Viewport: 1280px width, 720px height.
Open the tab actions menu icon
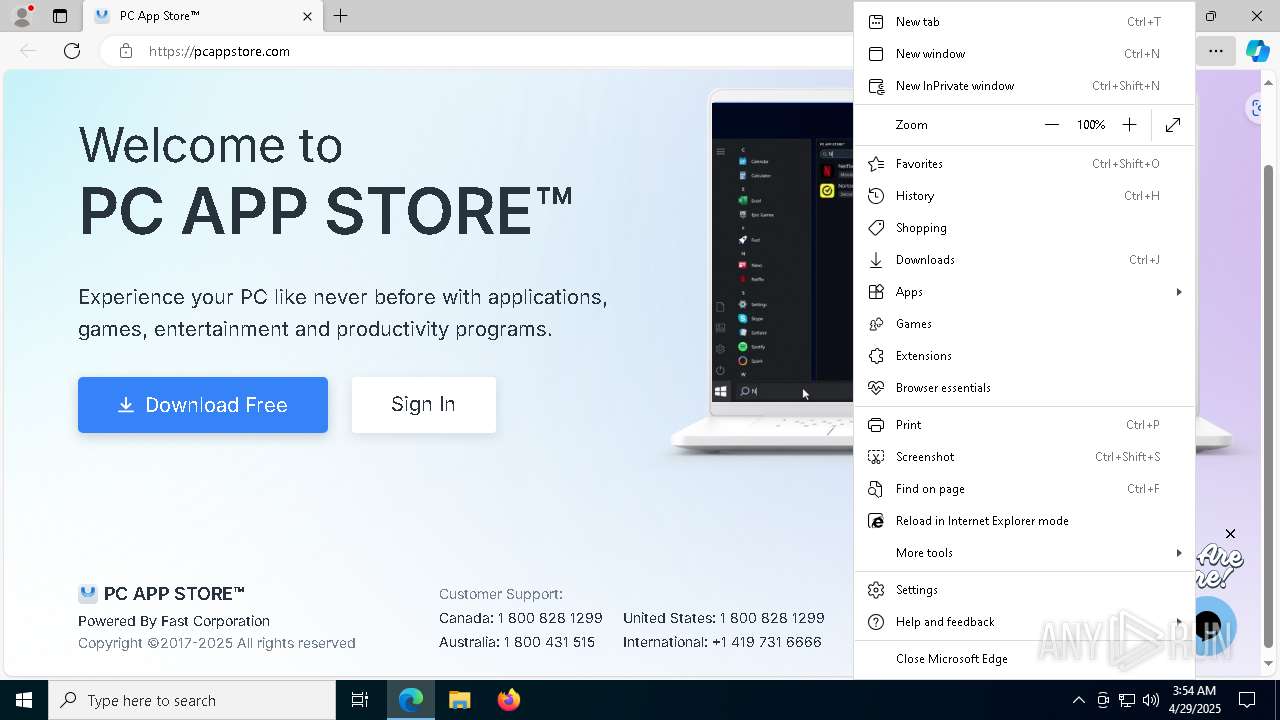pyautogui.click(x=60, y=16)
